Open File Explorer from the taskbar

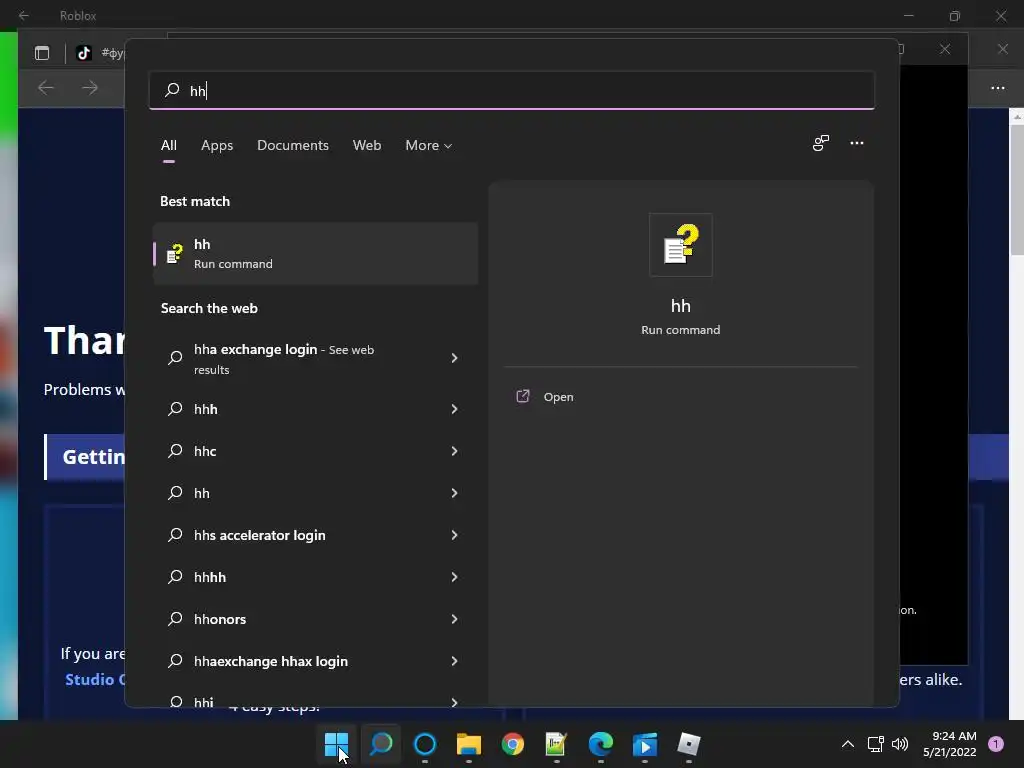(x=468, y=744)
